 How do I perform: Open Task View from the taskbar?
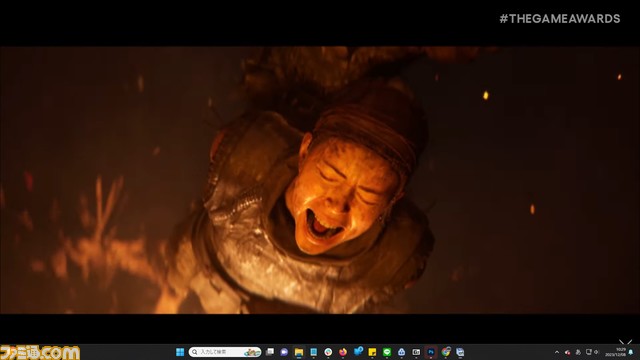(270, 352)
